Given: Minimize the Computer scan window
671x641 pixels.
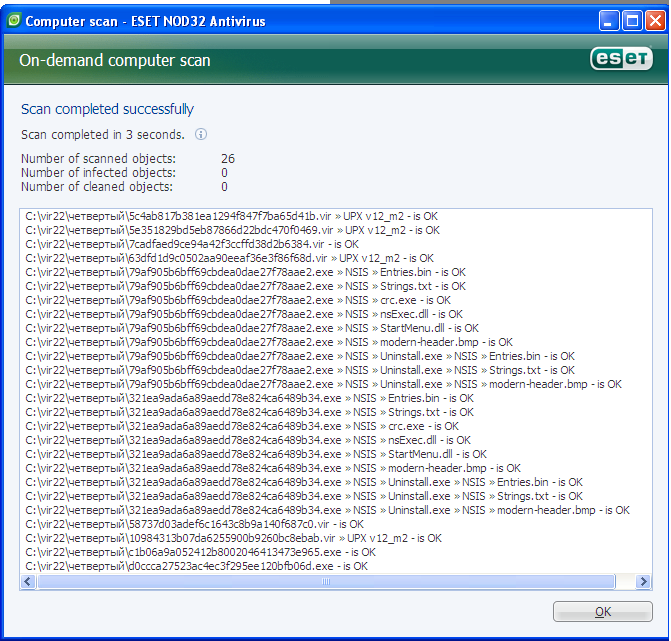Looking at the screenshot, I should (x=609, y=21).
